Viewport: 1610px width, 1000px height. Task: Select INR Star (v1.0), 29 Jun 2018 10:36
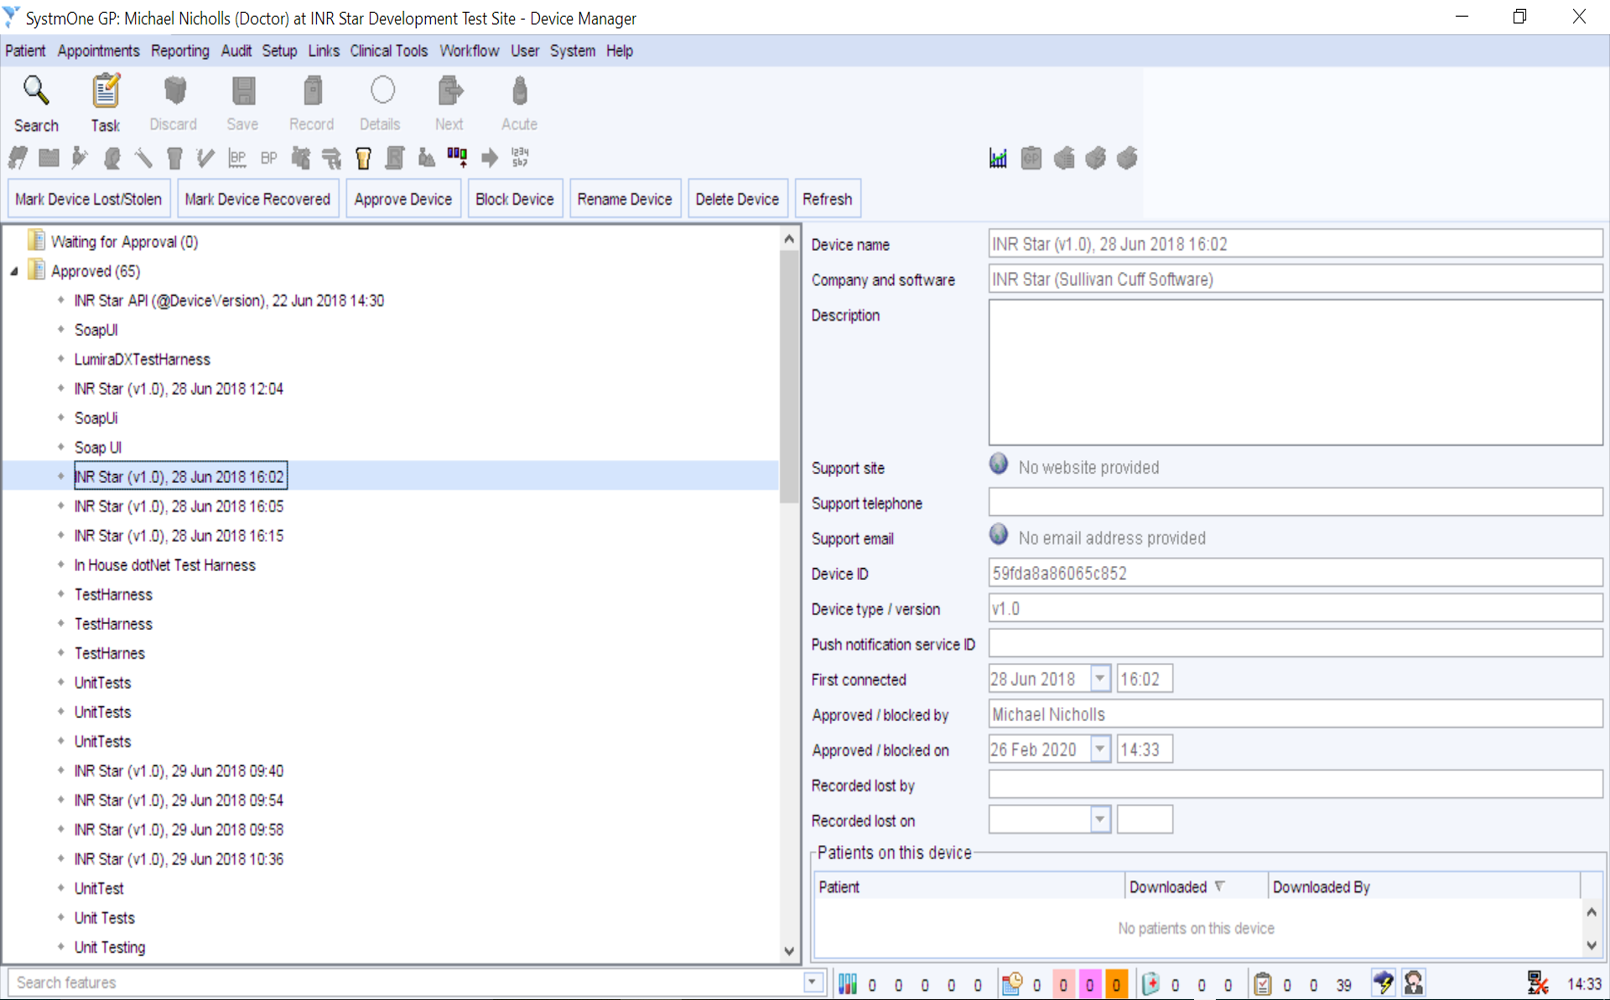[x=179, y=859]
